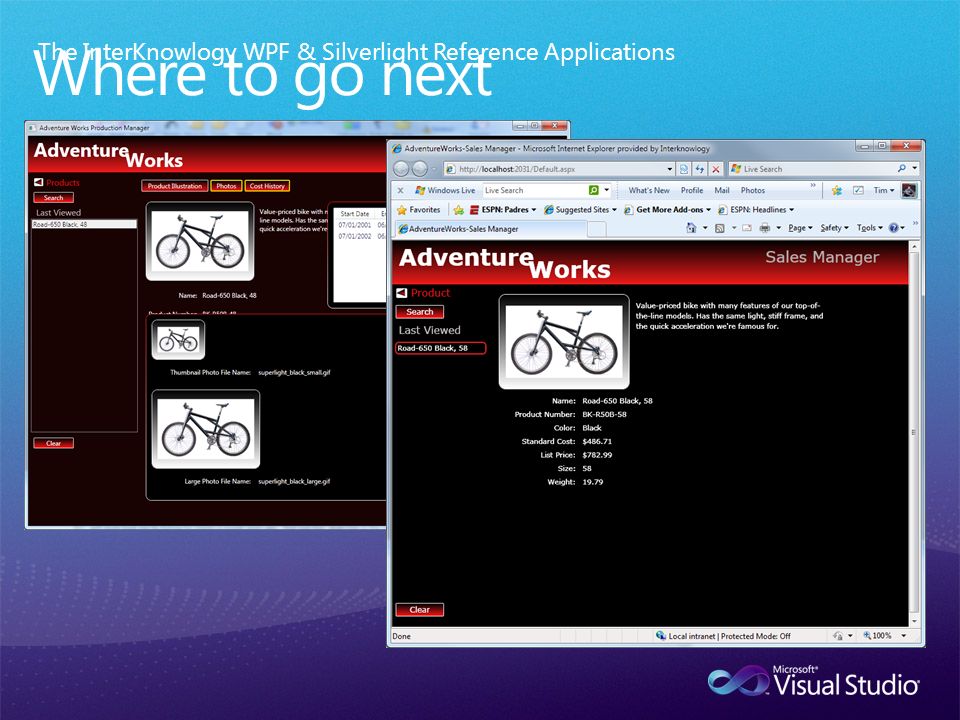Viewport: 960px width, 720px height.
Task: Select the AdventureWorks-Sales Manager browser tab
Action: click(492, 229)
